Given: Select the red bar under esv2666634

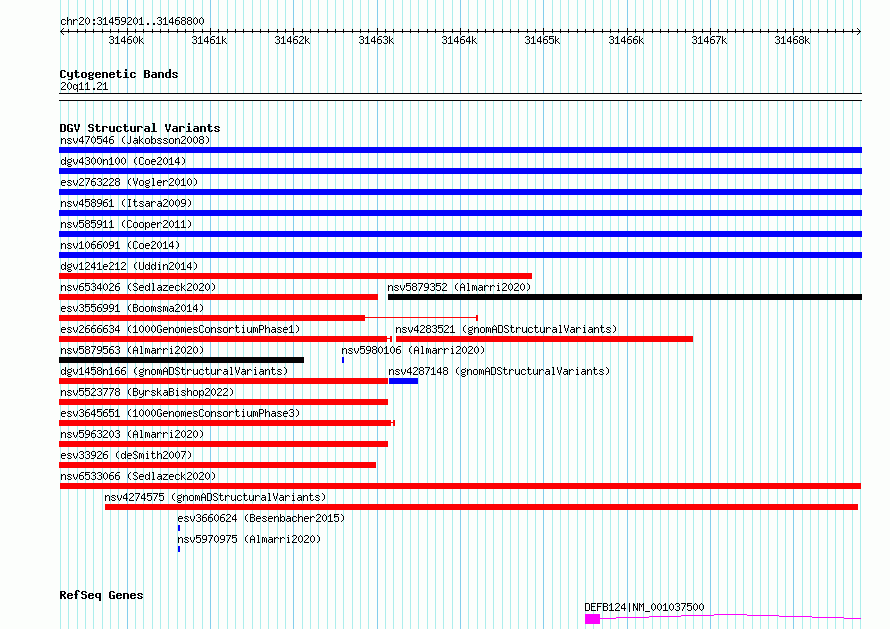Looking at the screenshot, I should pyautogui.click(x=223, y=339).
